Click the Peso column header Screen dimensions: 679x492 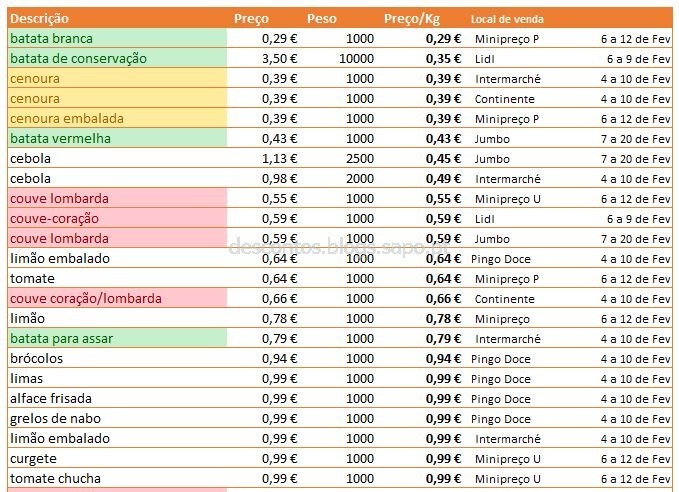(x=322, y=19)
